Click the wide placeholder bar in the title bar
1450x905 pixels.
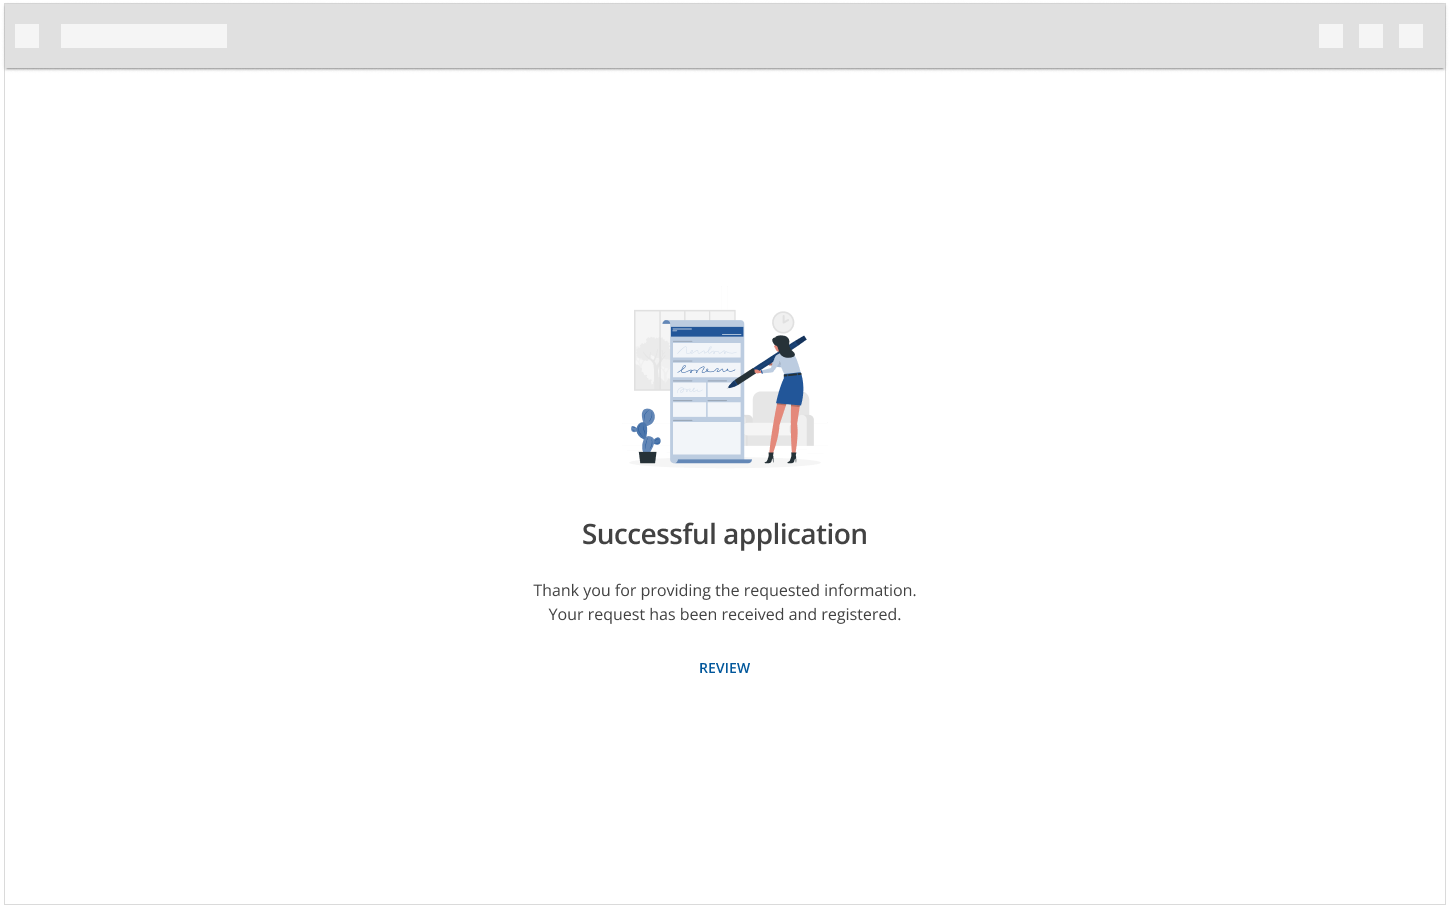pyautogui.click(x=144, y=36)
